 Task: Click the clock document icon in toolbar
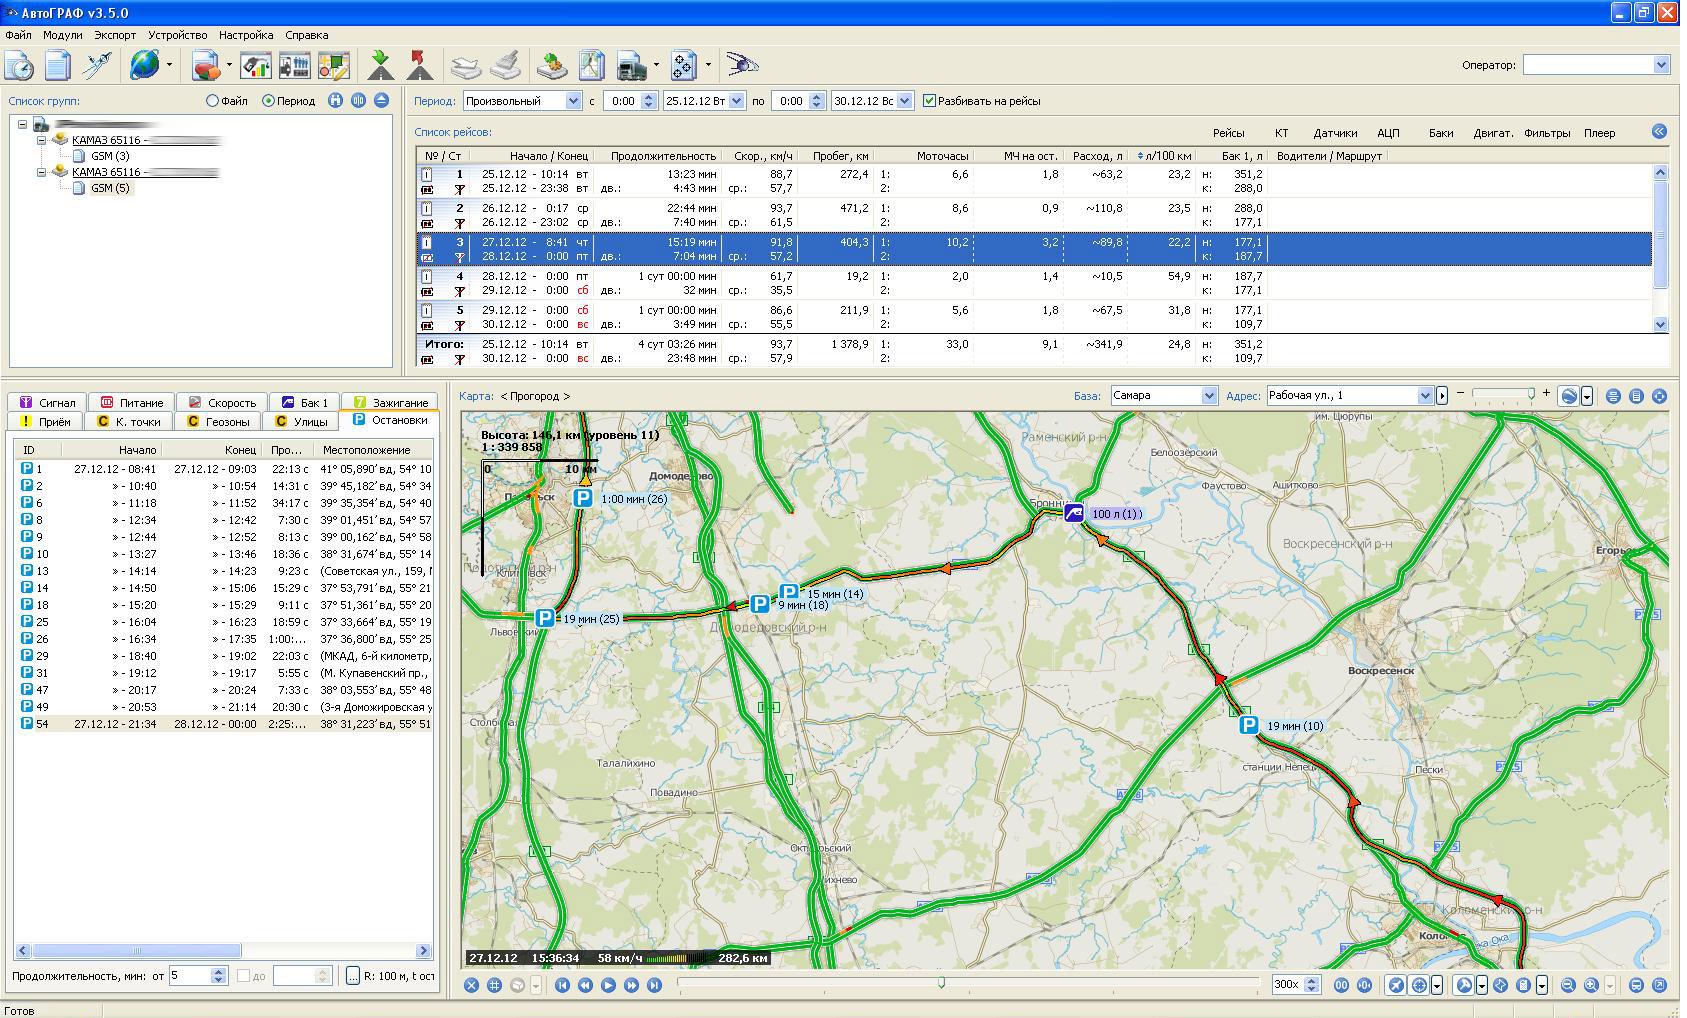(x=19, y=65)
